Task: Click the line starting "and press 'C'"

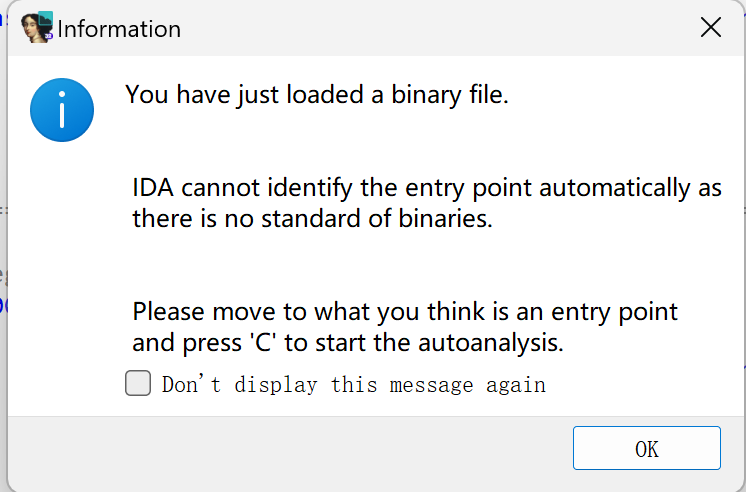Action: [x=348, y=343]
